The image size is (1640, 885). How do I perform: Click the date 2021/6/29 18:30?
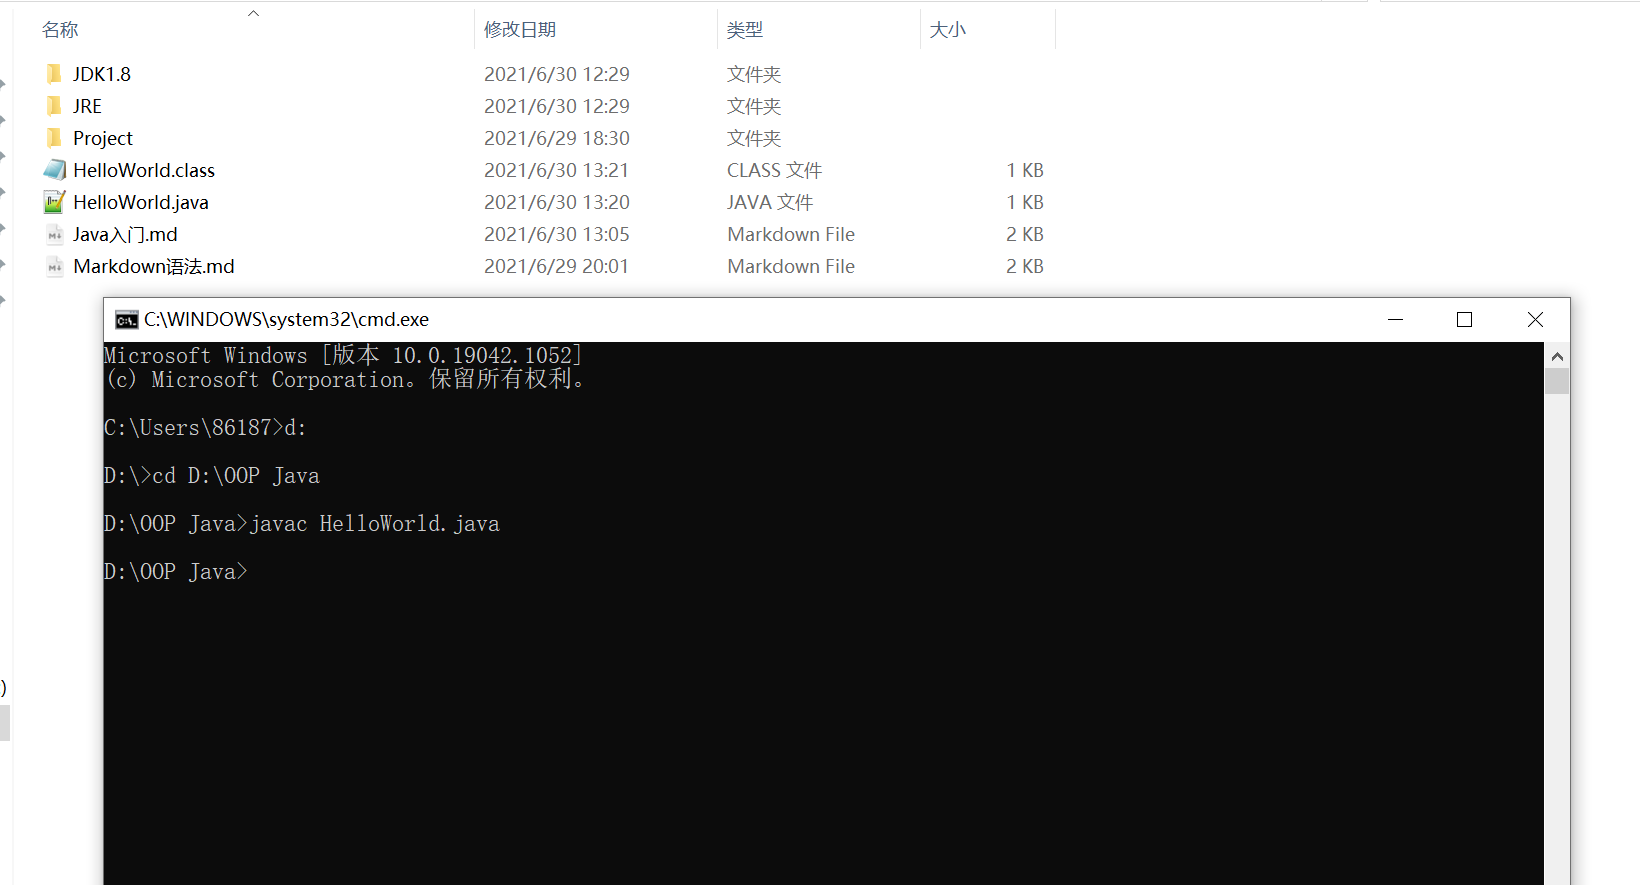click(557, 138)
